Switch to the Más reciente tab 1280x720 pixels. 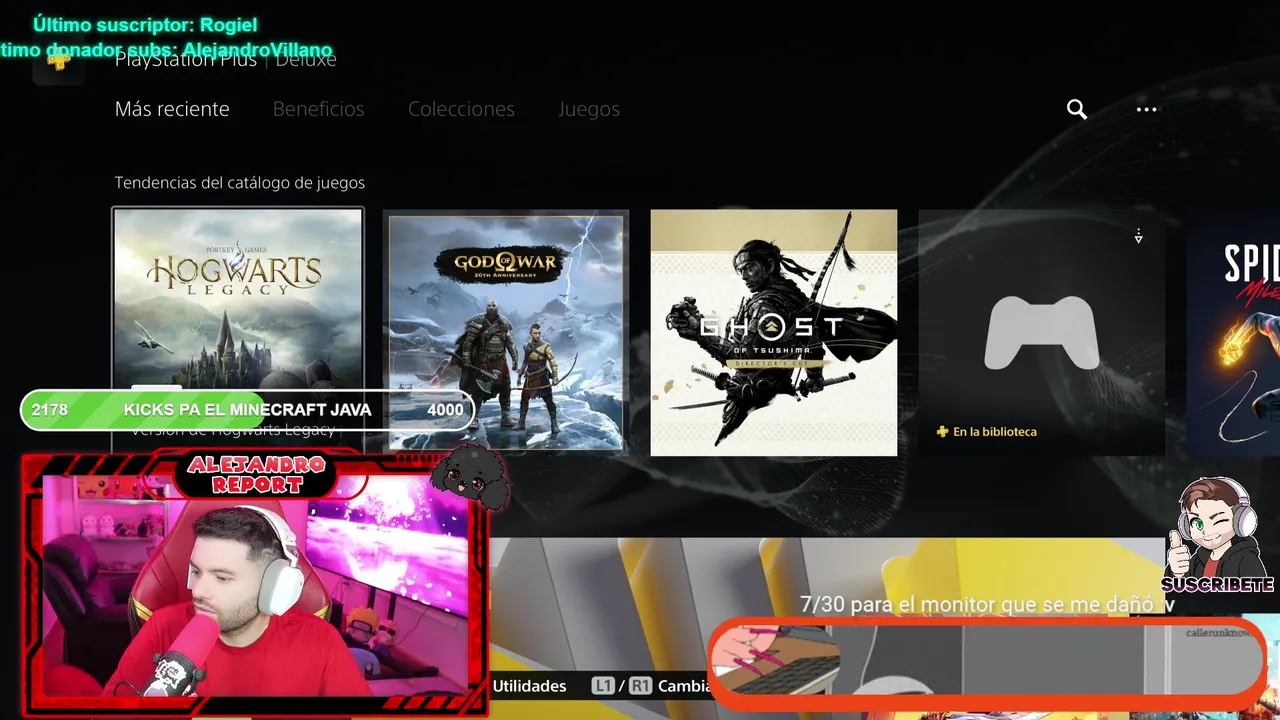[172, 109]
